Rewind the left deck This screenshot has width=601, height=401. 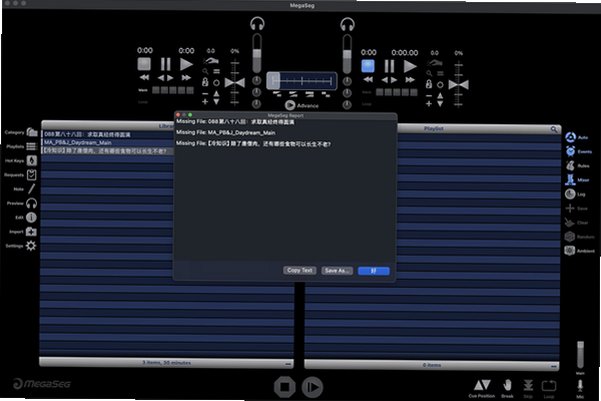pos(145,78)
